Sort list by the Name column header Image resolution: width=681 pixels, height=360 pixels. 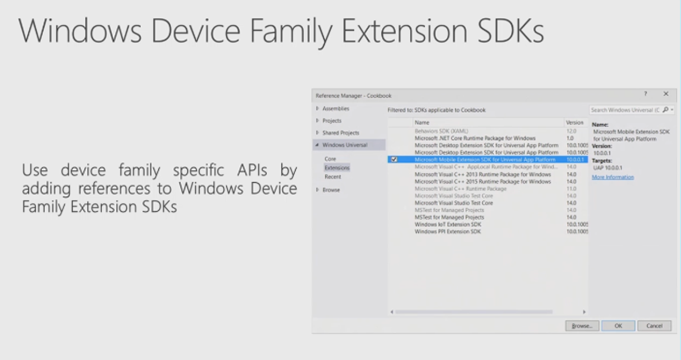point(488,122)
